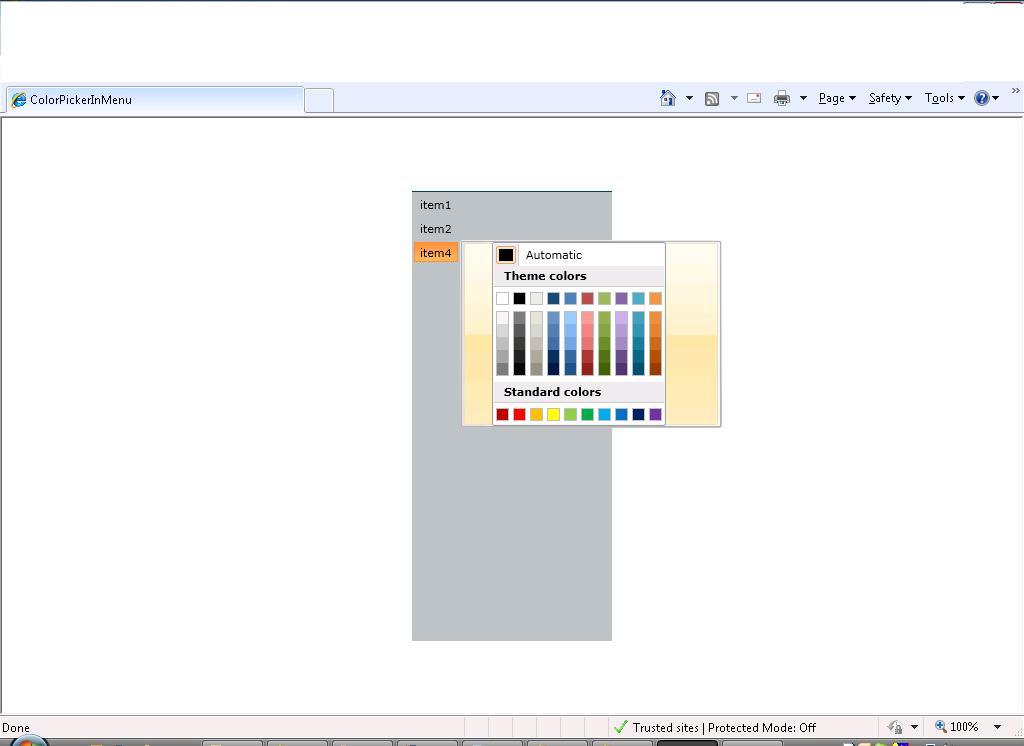Select item1 in the menu
The height and width of the screenshot is (746, 1024).
coord(436,205)
